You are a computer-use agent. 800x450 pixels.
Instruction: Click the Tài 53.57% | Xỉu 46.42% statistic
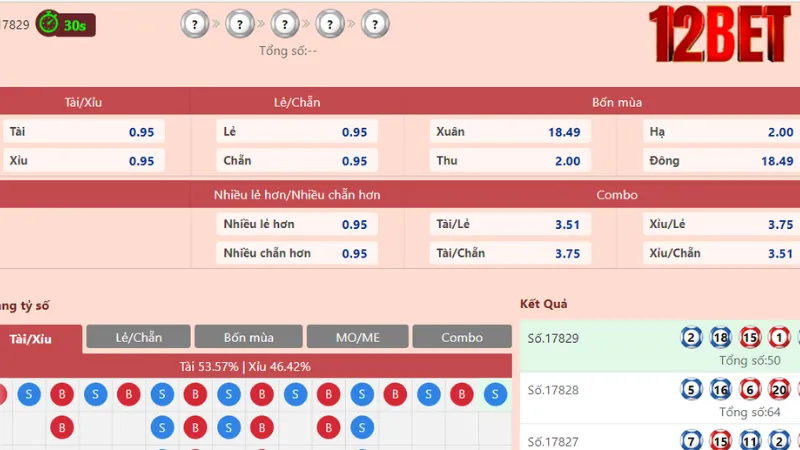245,366
